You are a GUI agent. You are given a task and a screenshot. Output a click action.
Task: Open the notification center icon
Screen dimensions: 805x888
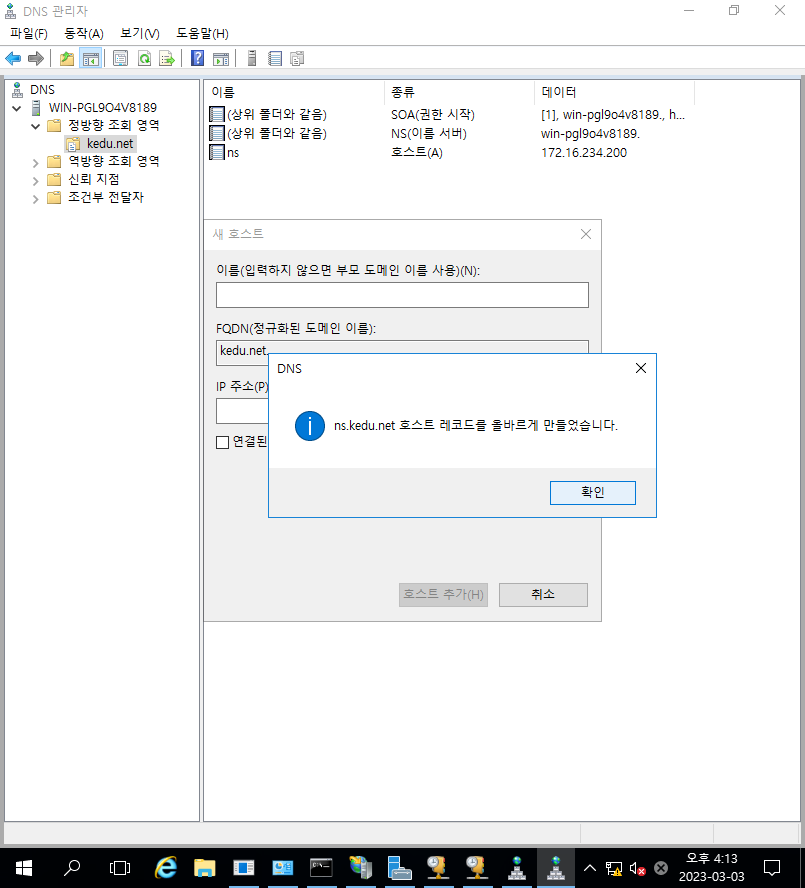coord(772,868)
